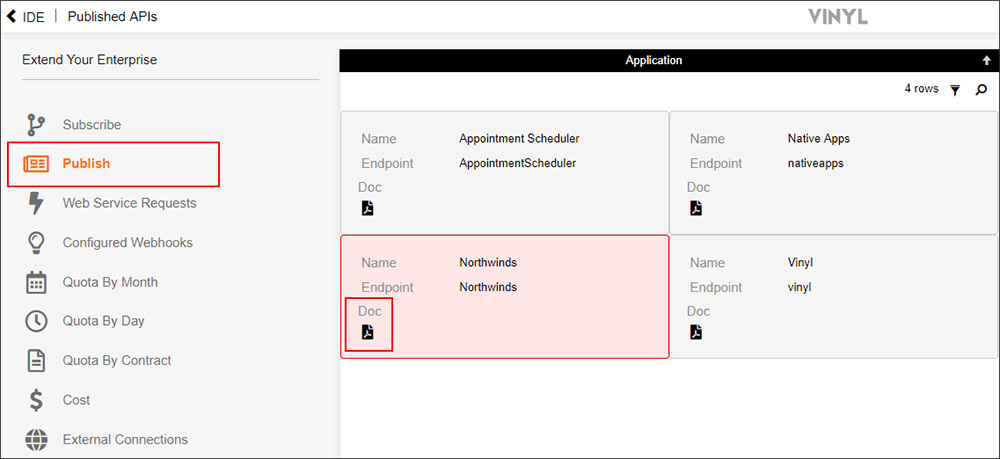Click the Web Service Requests lightning icon
Viewport: 1000px width, 459px height.
click(x=36, y=203)
